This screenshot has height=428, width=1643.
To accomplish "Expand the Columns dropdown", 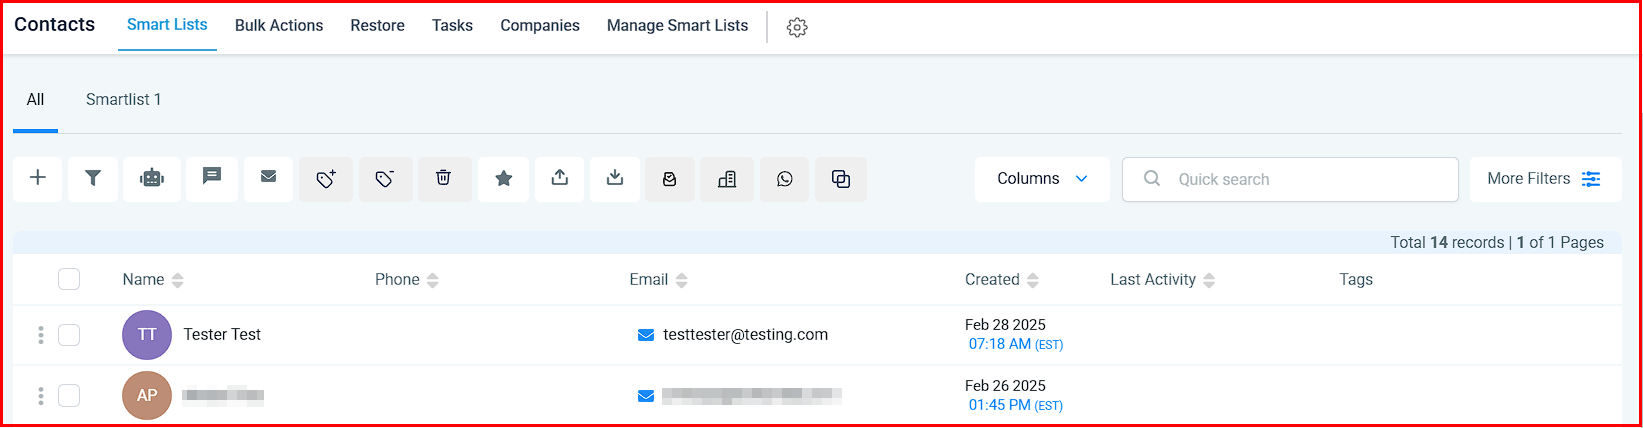I will coord(1042,179).
